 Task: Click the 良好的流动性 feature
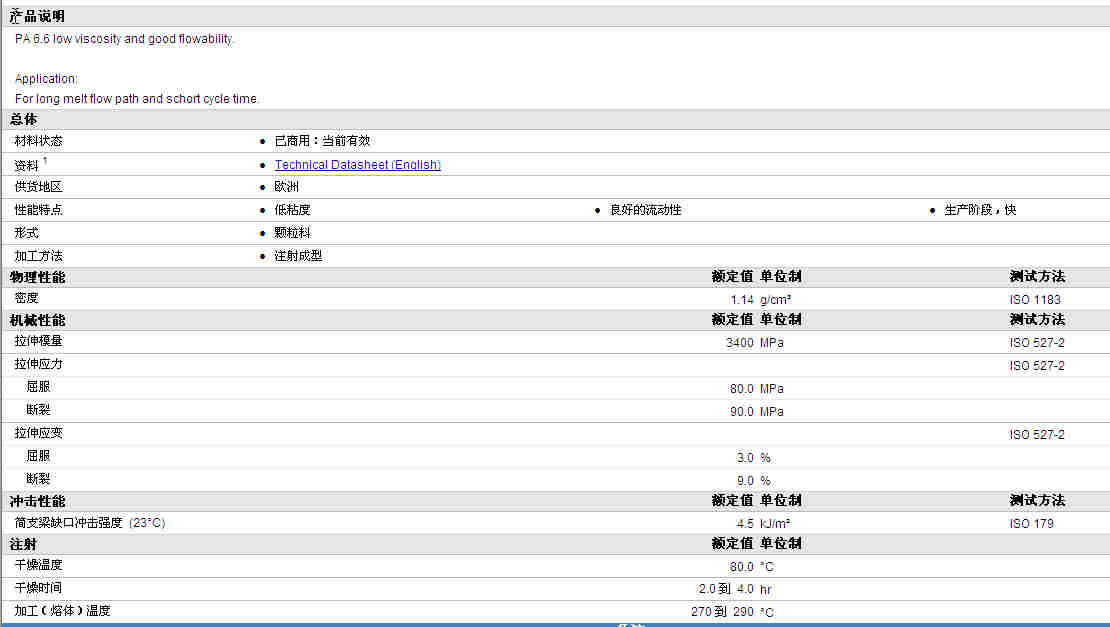tap(646, 210)
